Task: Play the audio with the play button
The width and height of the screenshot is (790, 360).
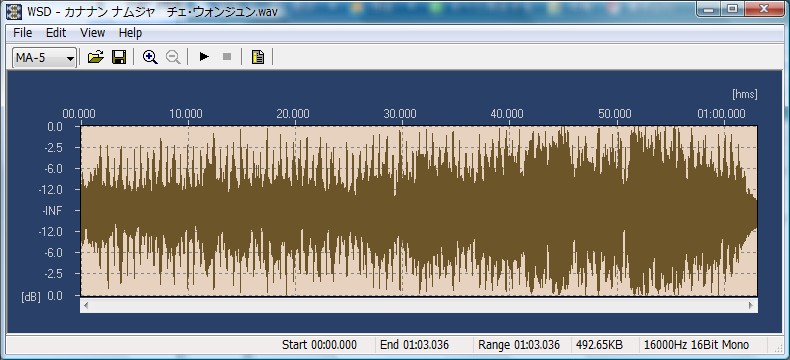Action: (204, 57)
